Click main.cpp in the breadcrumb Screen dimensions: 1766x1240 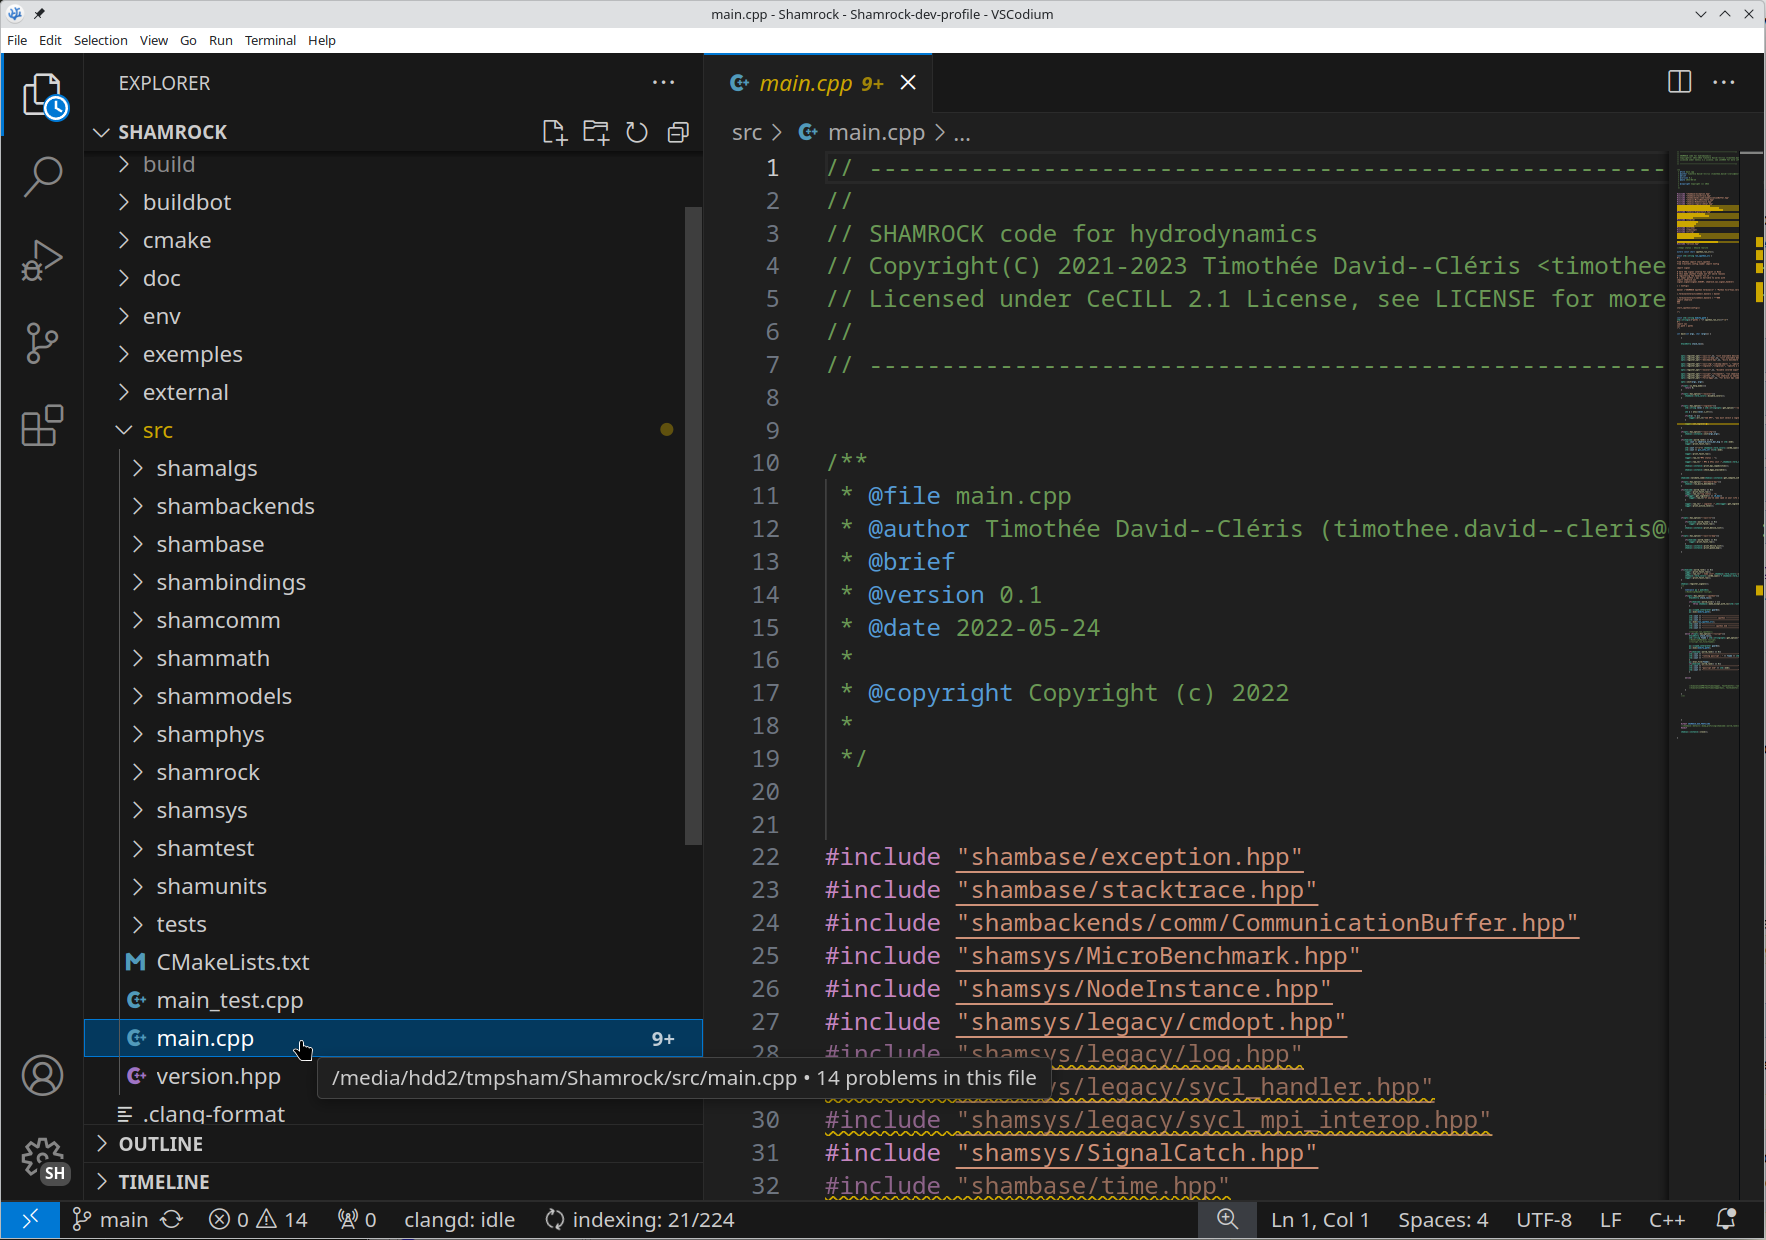(x=876, y=133)
